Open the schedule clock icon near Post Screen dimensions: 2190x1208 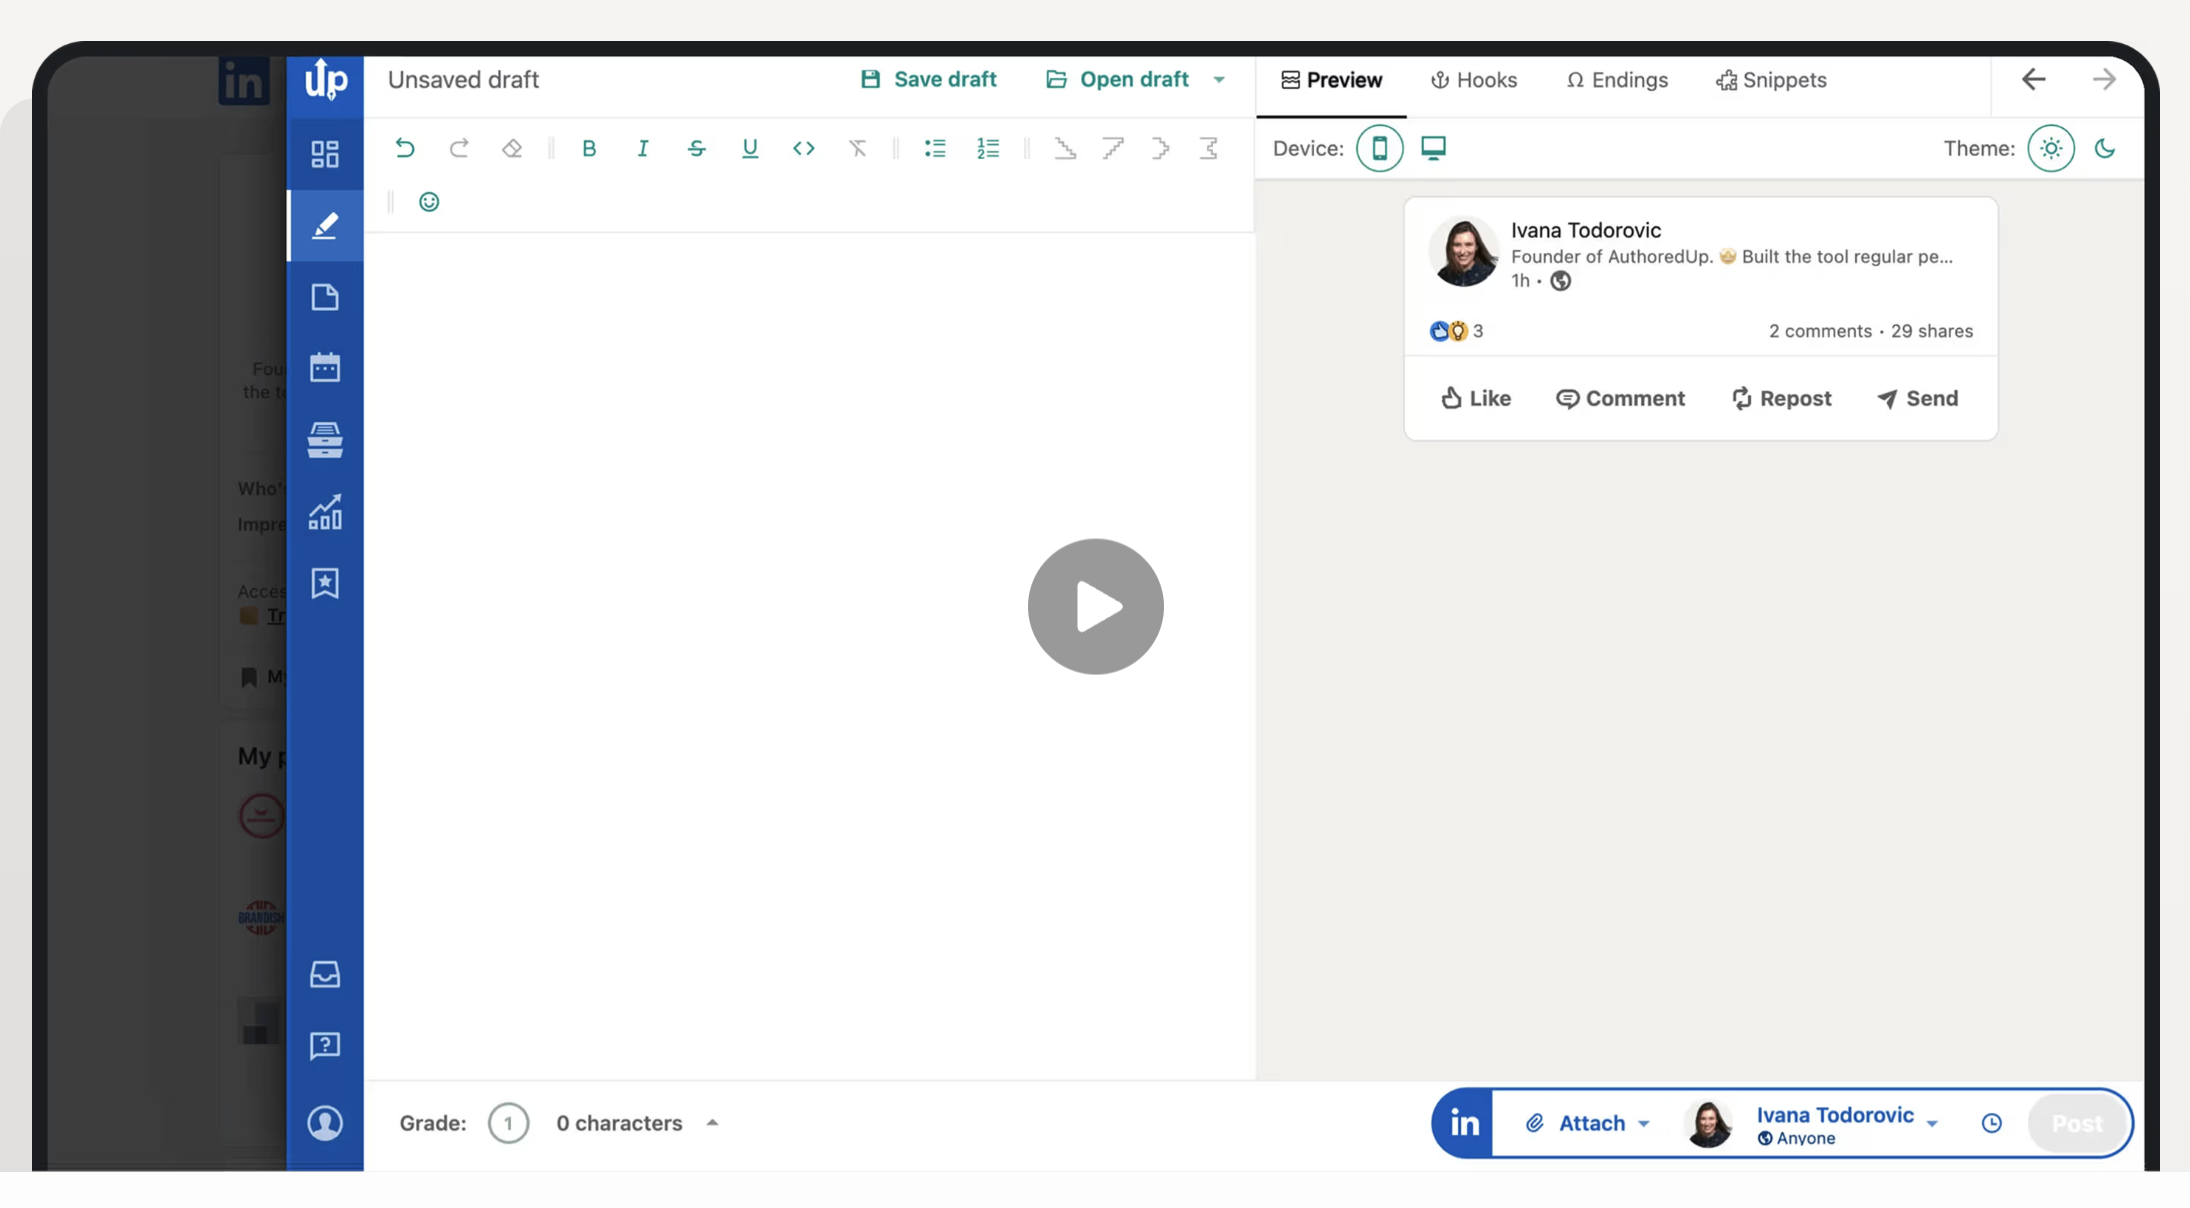1991,1123
